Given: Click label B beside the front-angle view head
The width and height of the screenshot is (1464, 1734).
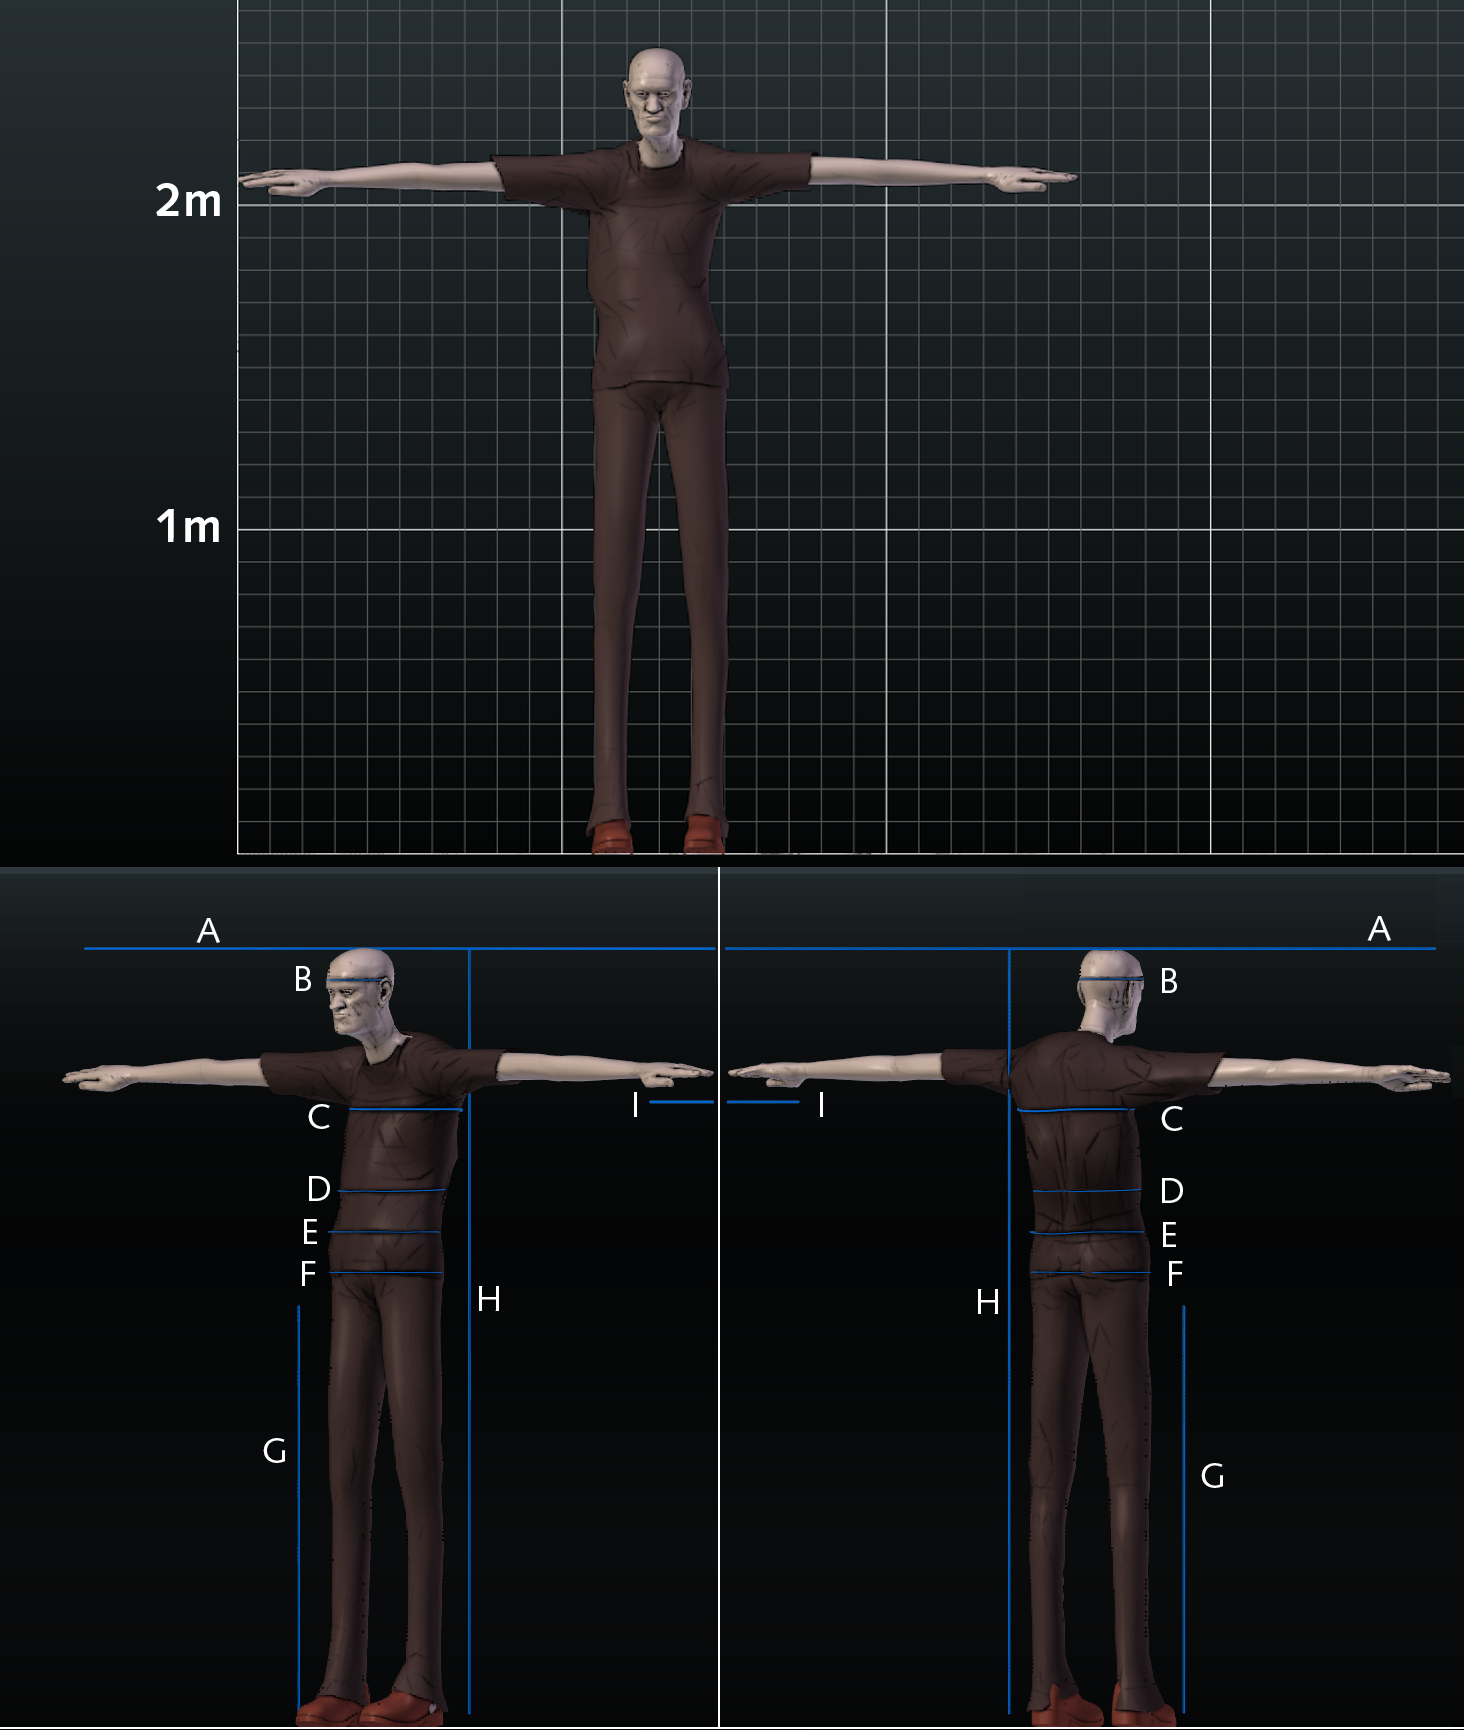Looking at the screenshot, I should pyautogui.click(x=303, y=979).
